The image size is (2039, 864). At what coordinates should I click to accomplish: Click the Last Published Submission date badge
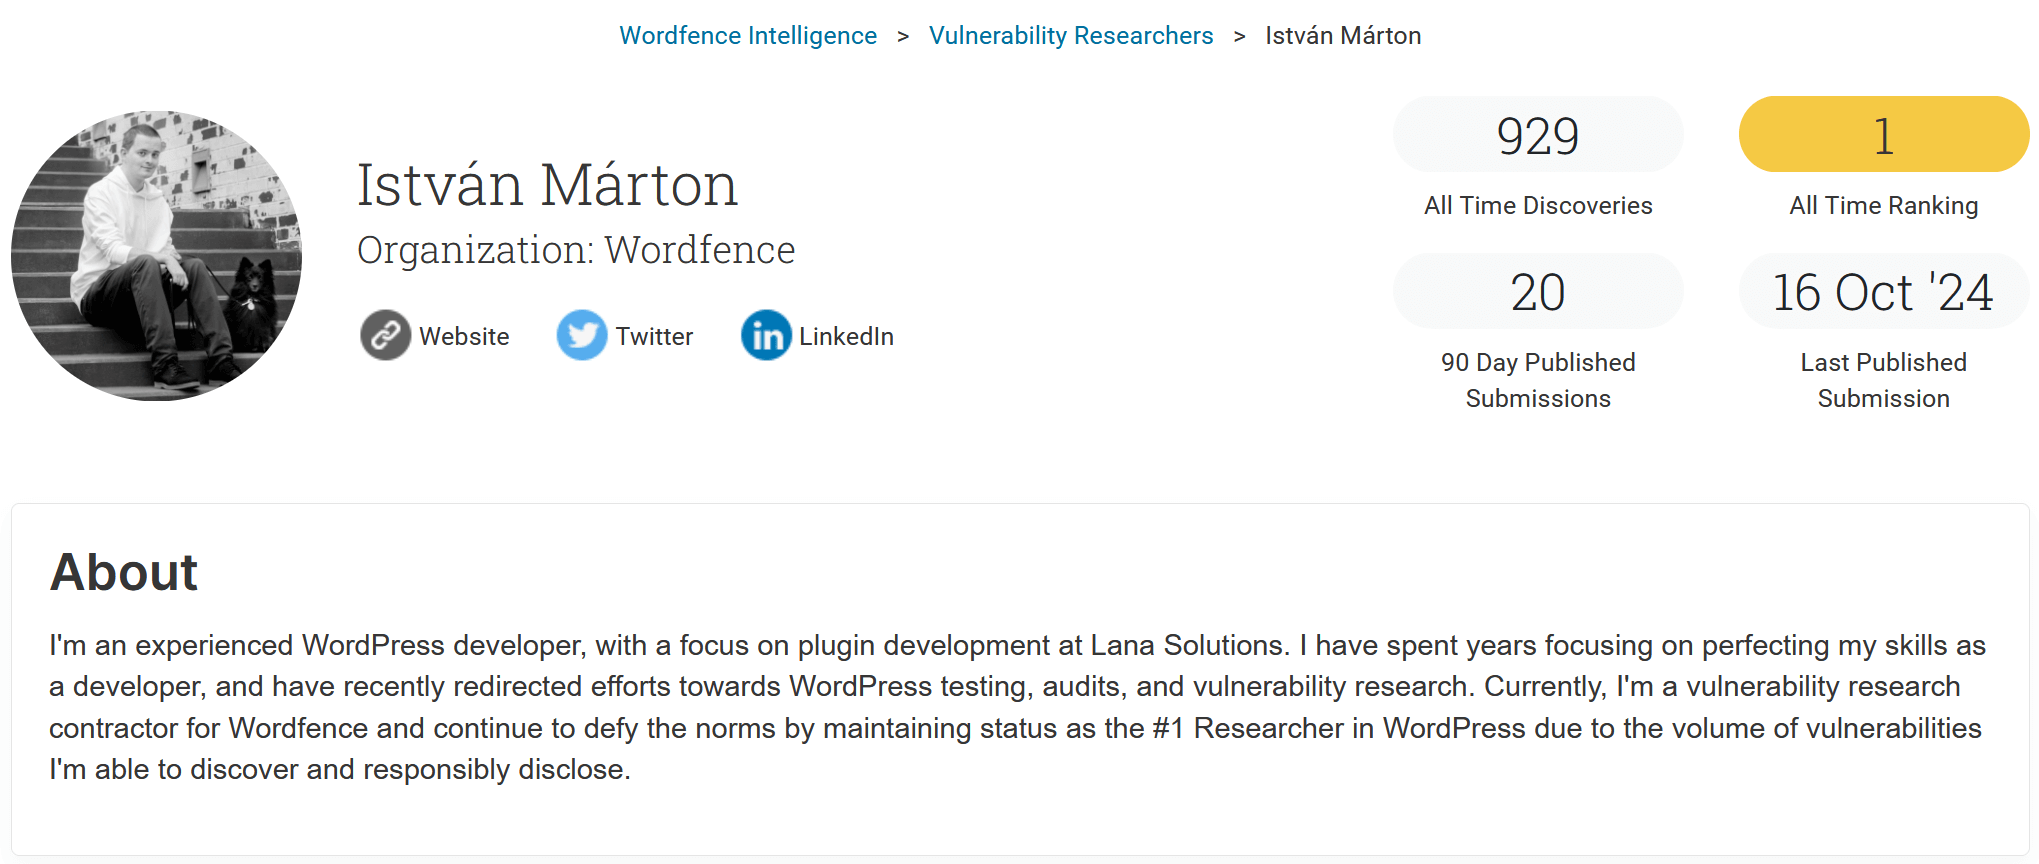[1883, 291]
